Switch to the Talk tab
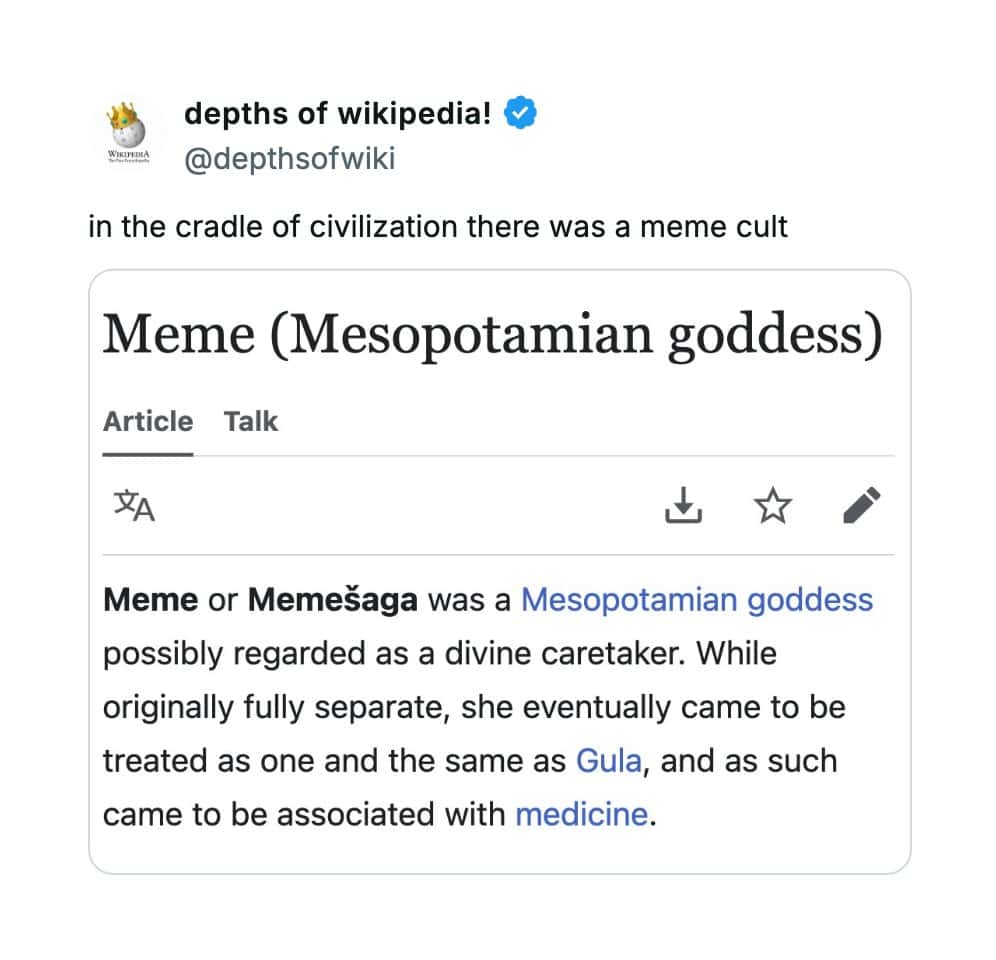996x960 pixels. [251, 422]
